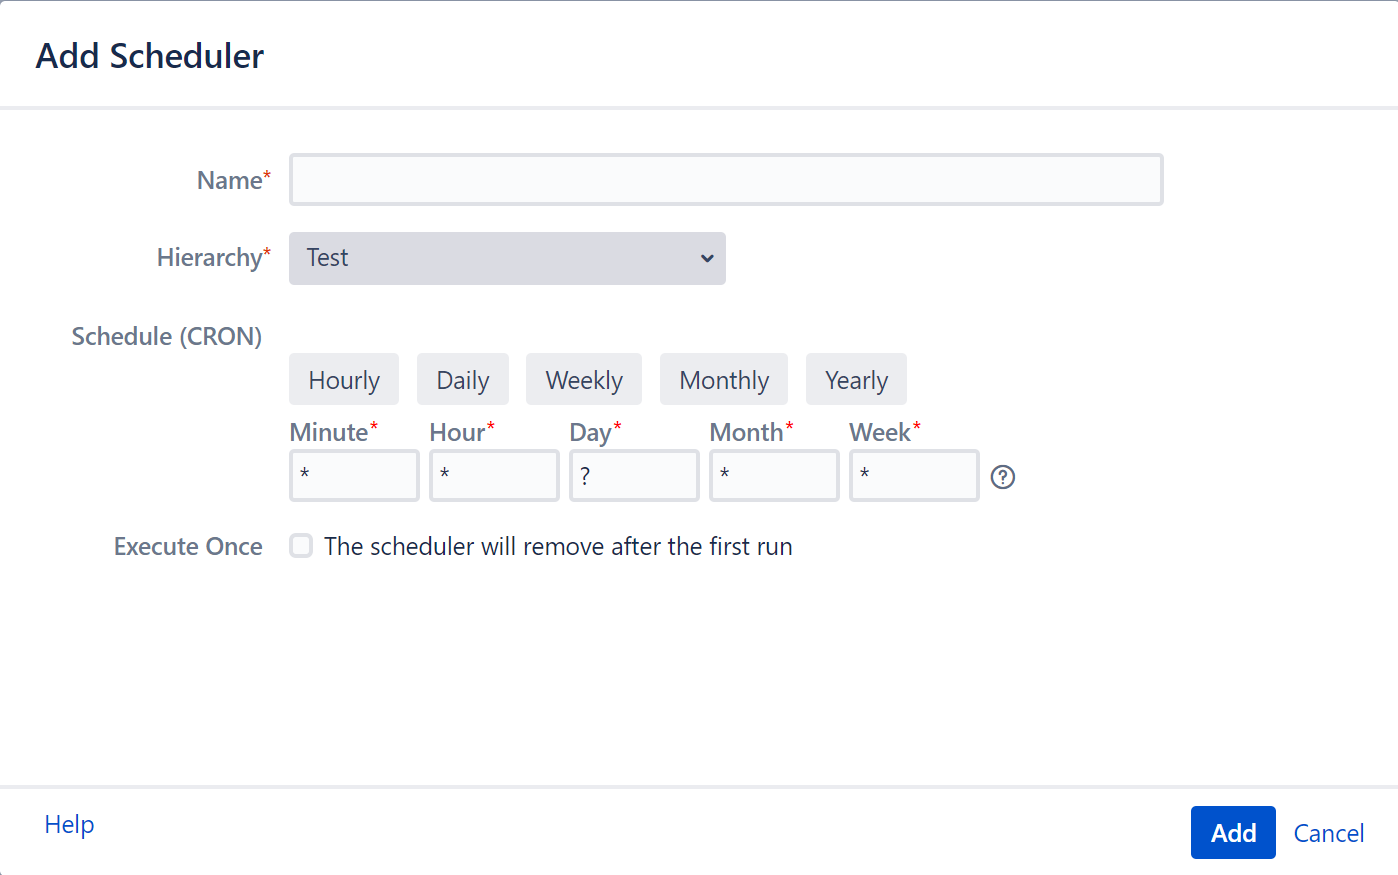Screen dimensions: 1398x875
Task: Choose the Daily schedule preset
Action: (462, 380)
